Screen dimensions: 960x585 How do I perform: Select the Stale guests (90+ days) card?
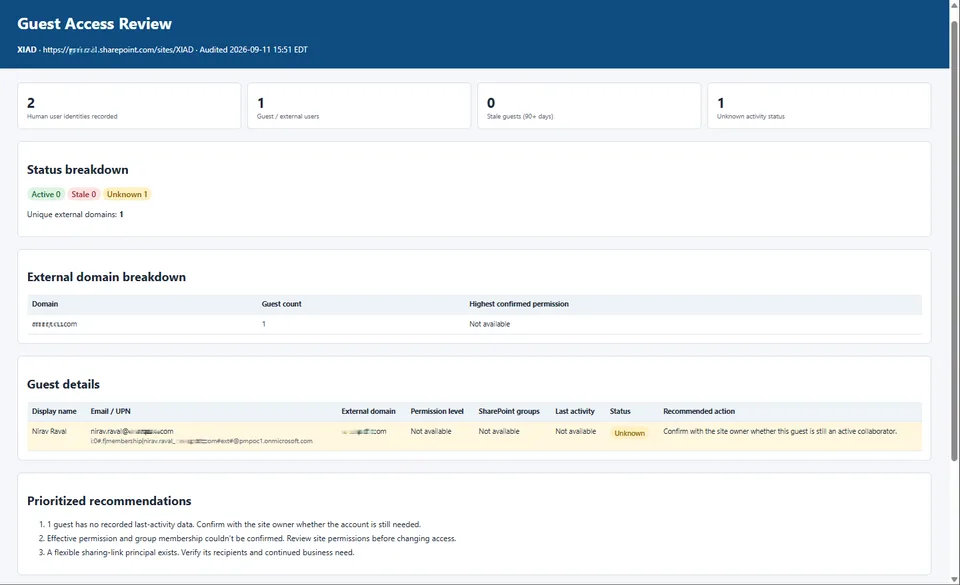coord(589,106)
